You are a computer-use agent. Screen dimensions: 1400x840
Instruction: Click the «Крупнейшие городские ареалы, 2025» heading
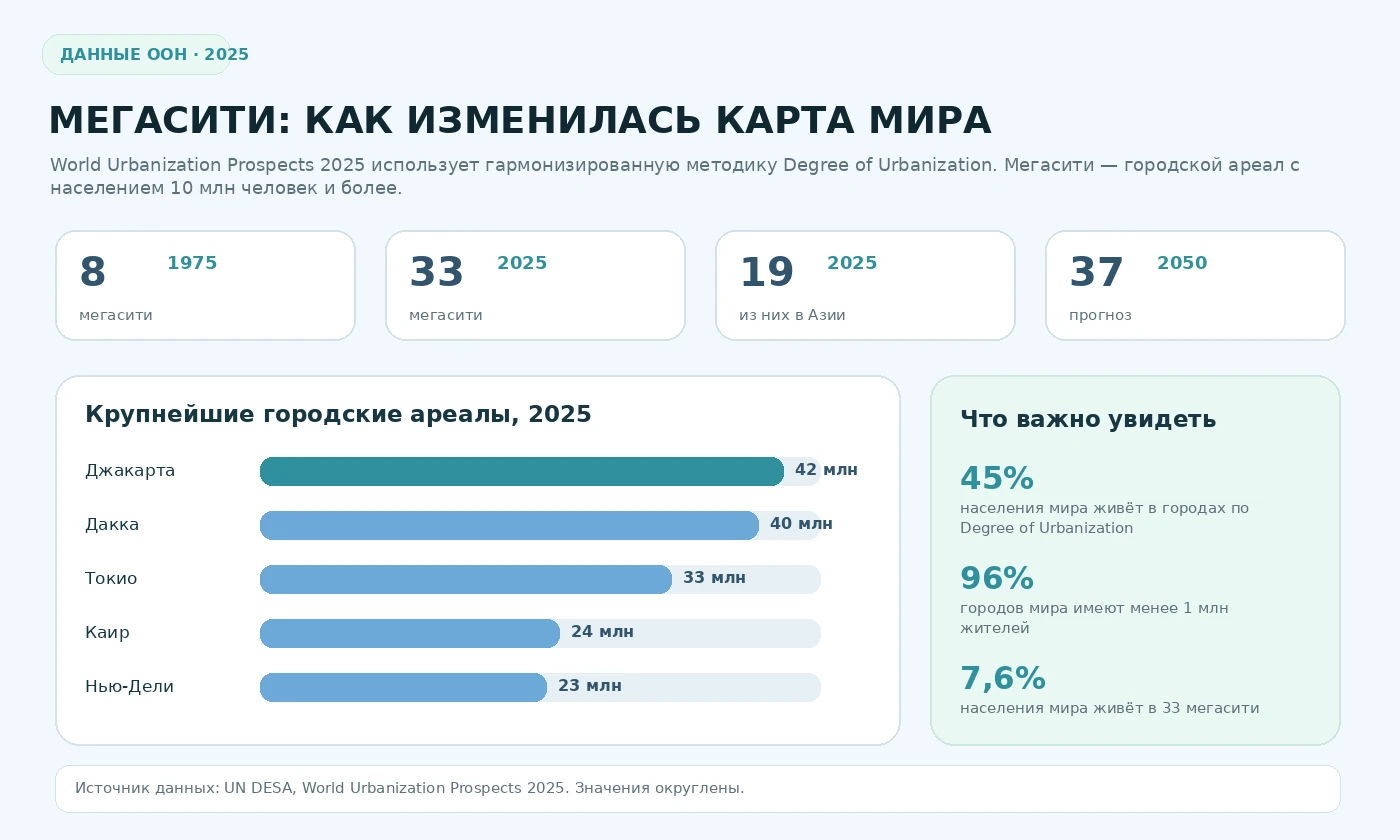(338, 414)
